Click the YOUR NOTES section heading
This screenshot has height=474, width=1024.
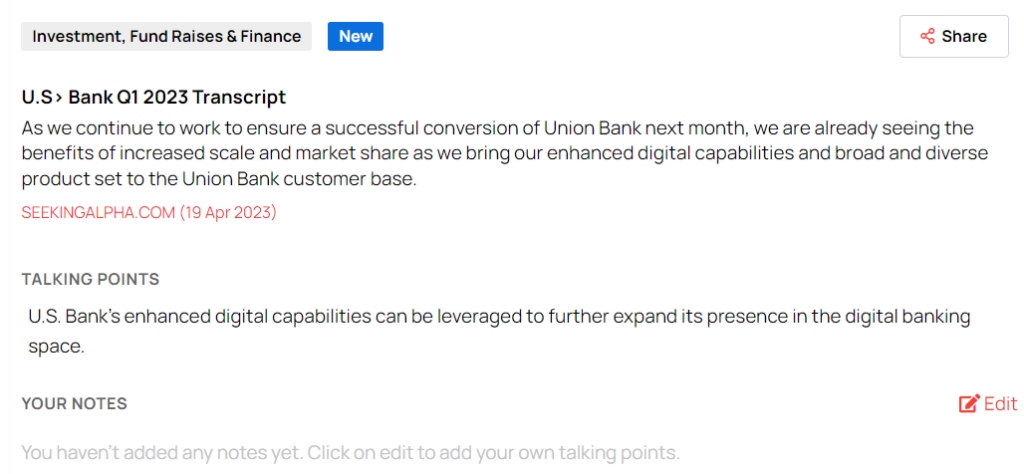pos(74,404)
